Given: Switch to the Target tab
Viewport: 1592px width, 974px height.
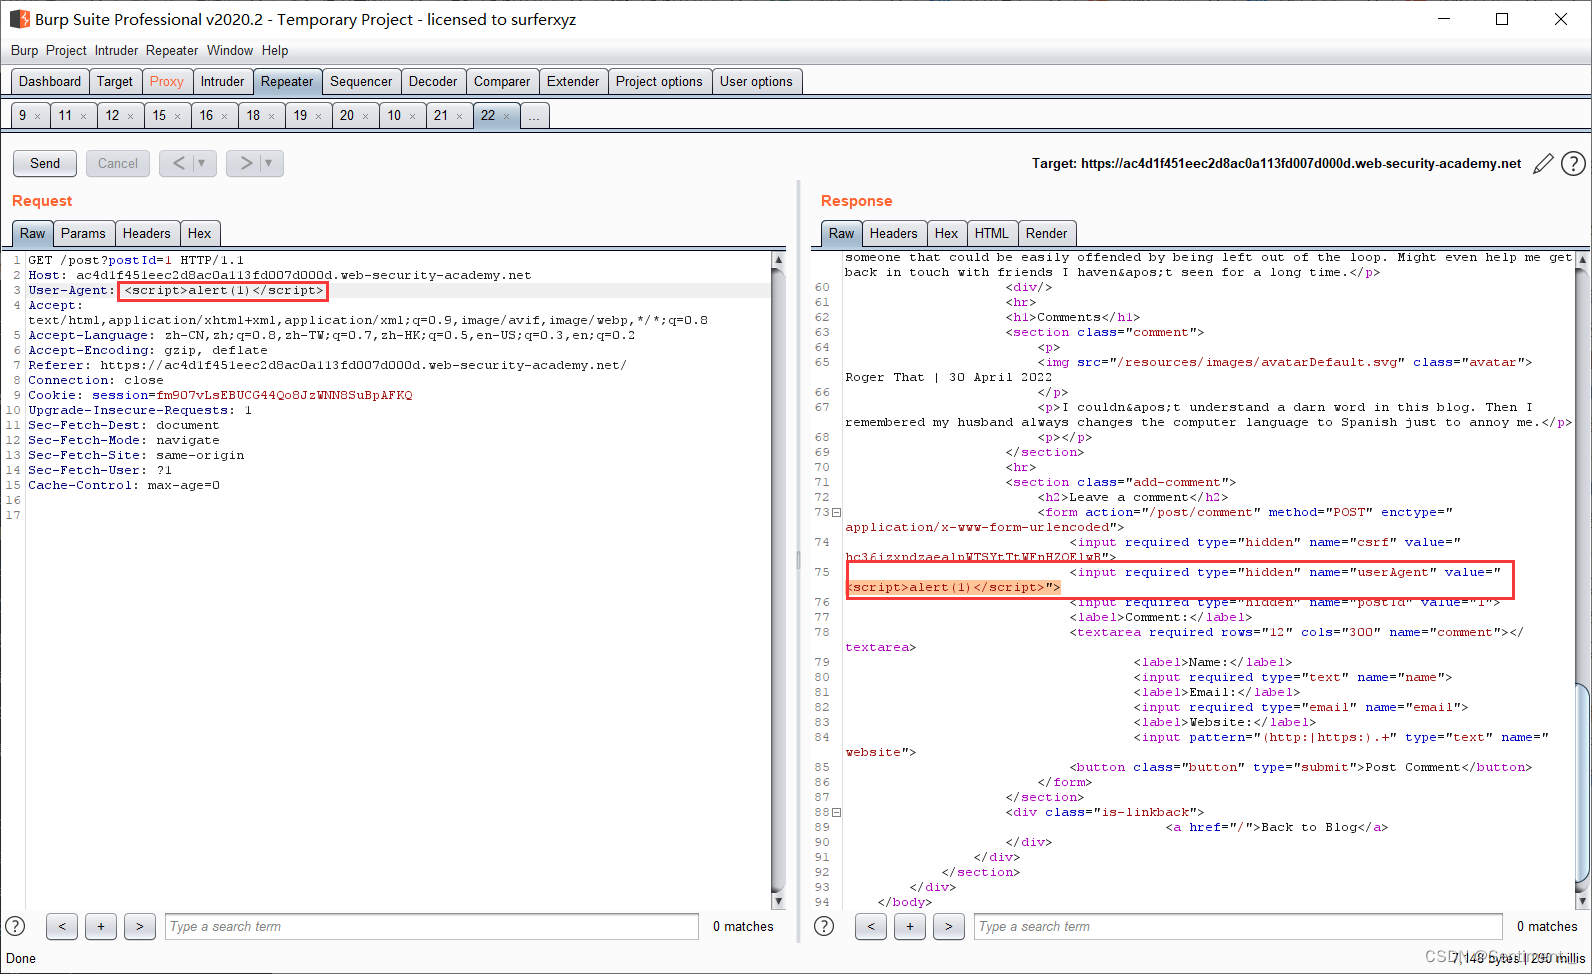Looking at the screenshot, I should click(x=114, y=81).
